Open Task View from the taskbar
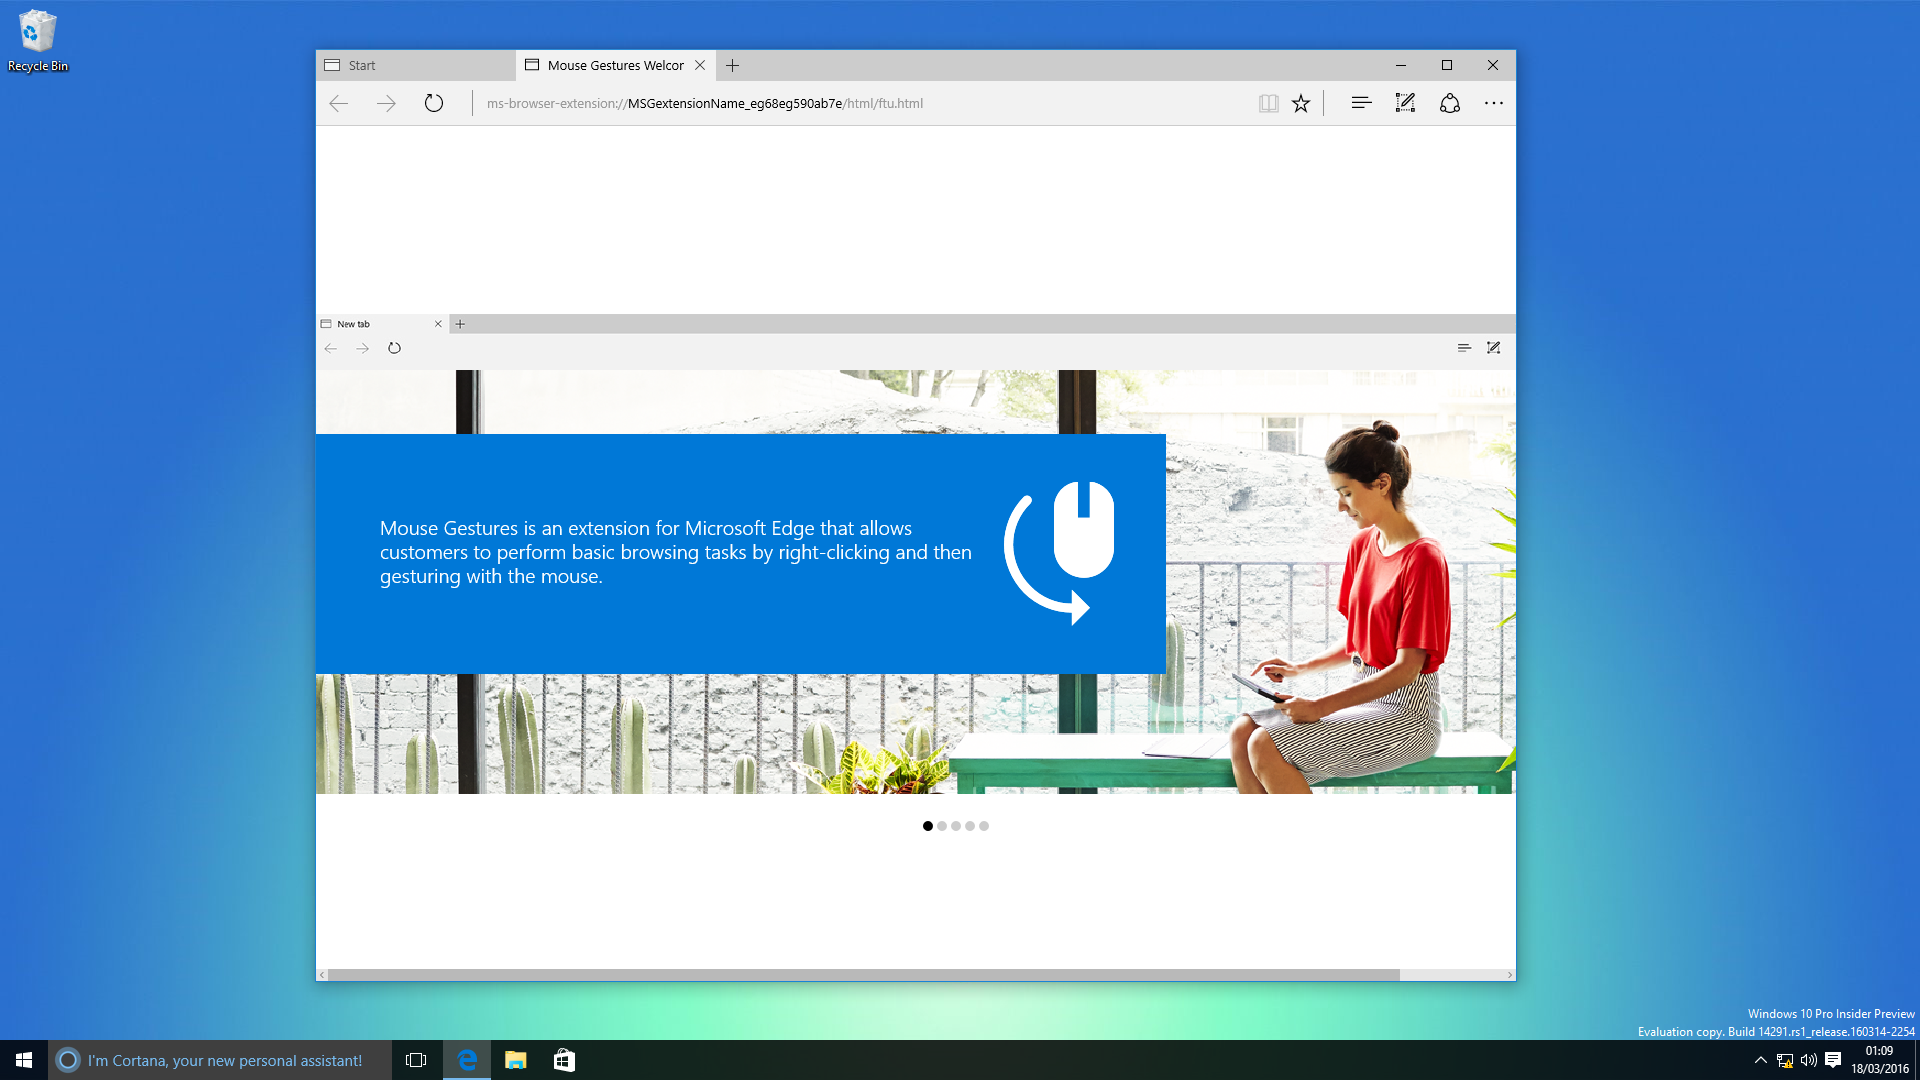Viewport: 1920px width, 1080px height. 416,1060
